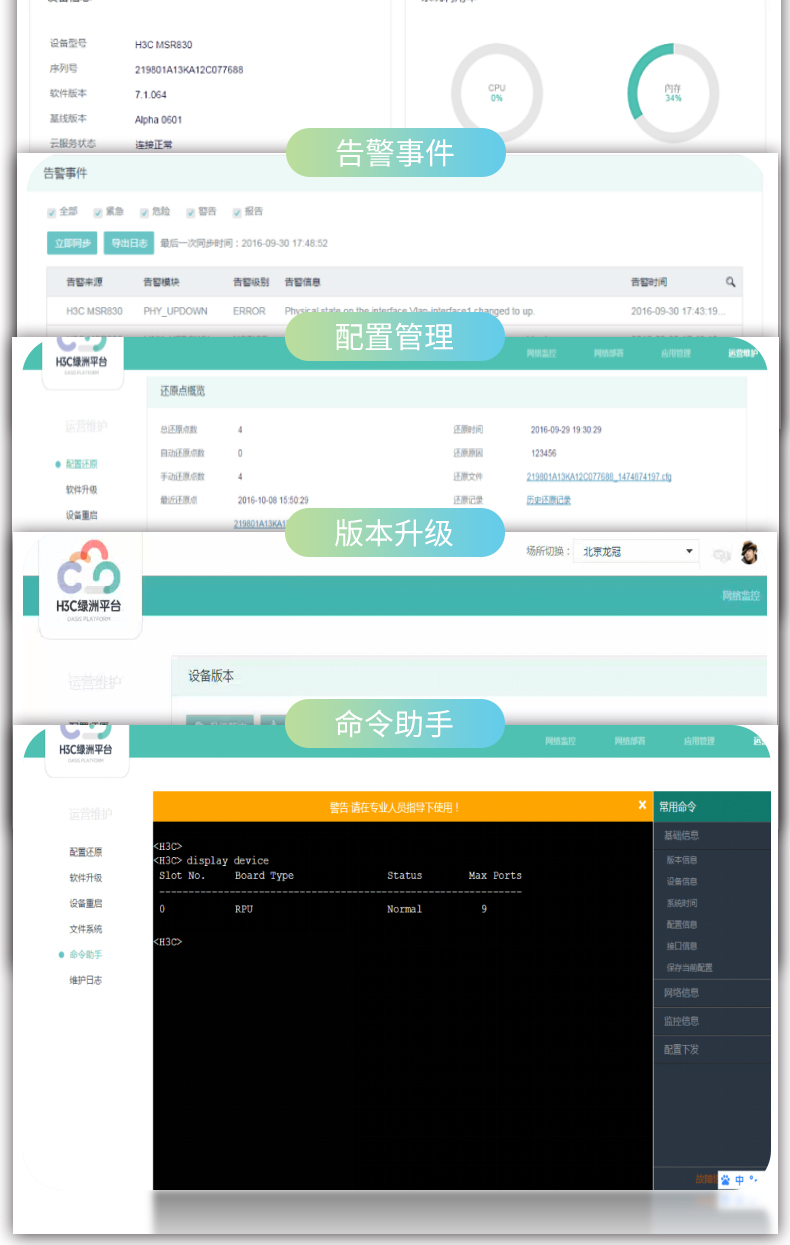Click the H3C MSR830 device model value
The image size is (790, 1245).
[163, 45]
